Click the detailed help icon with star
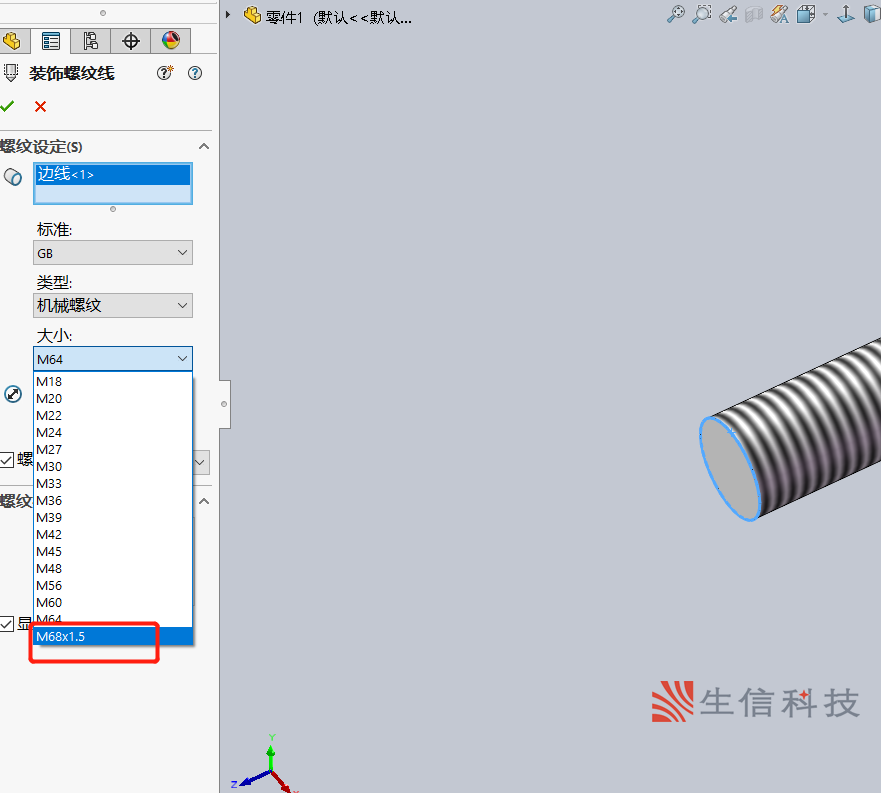The width and height of the screenshot is (881, 793). 165,73
